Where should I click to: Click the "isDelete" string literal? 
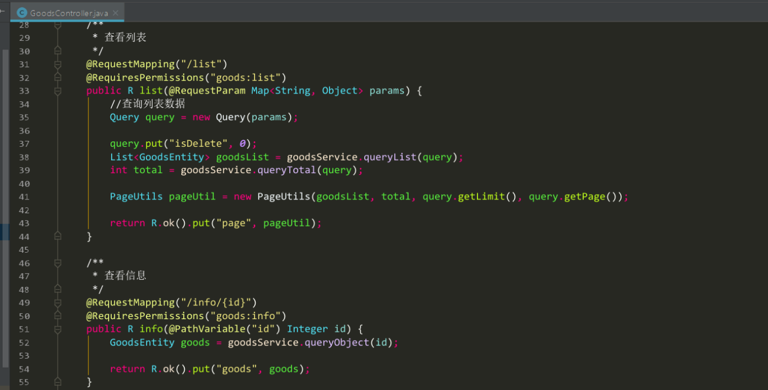pos(198,144)
